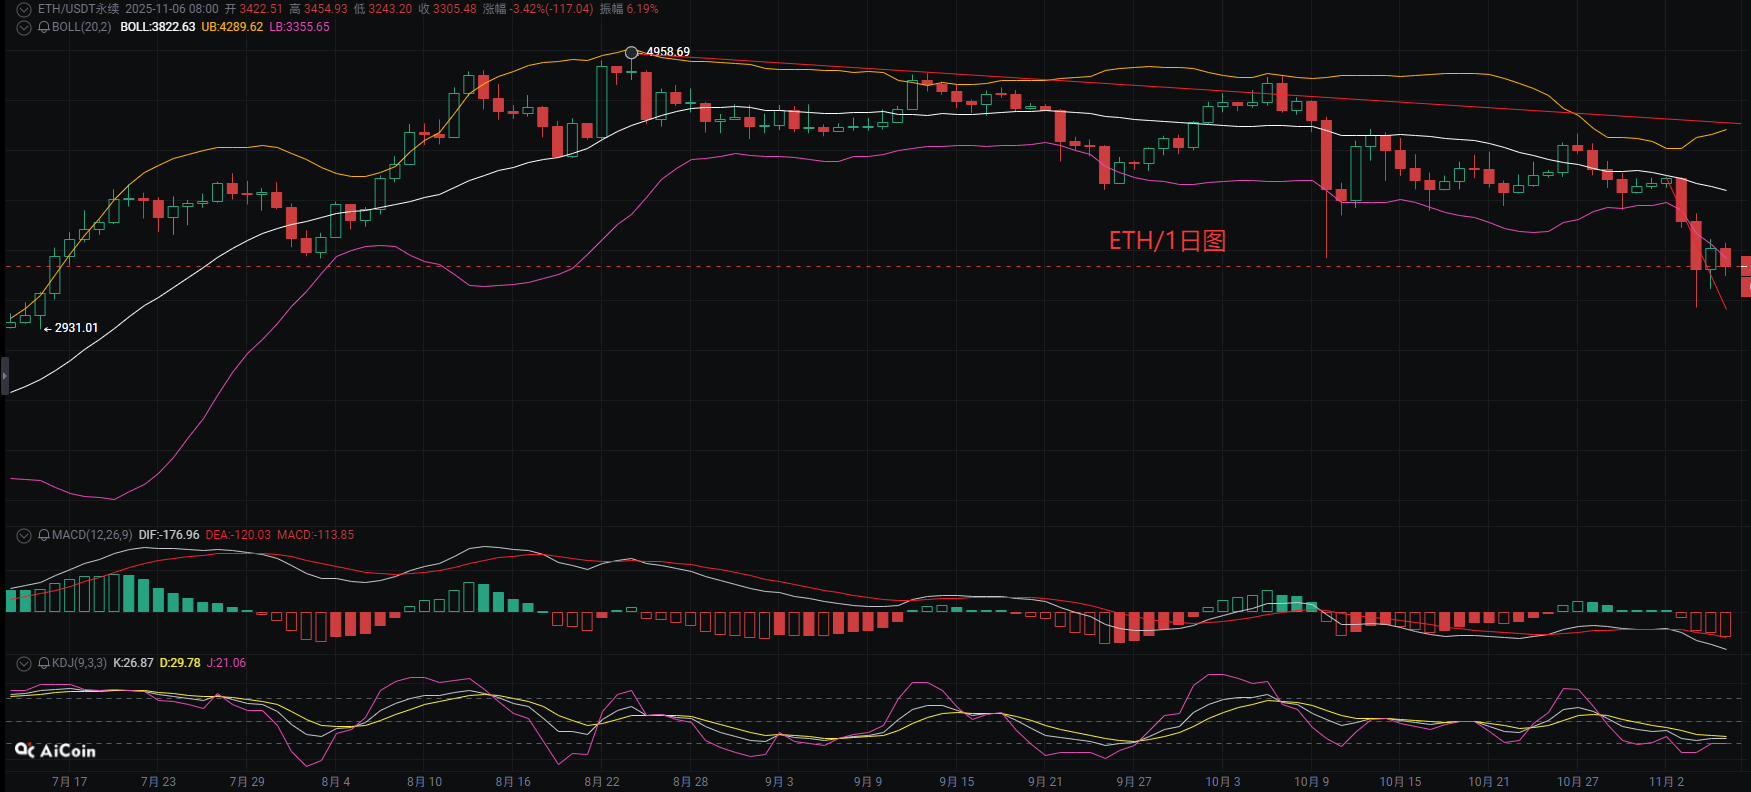The height and width of the screenshot is (792, 1751).
Task: Click the ETH/USDT永续 pair name
Action: tap(78, 9)
